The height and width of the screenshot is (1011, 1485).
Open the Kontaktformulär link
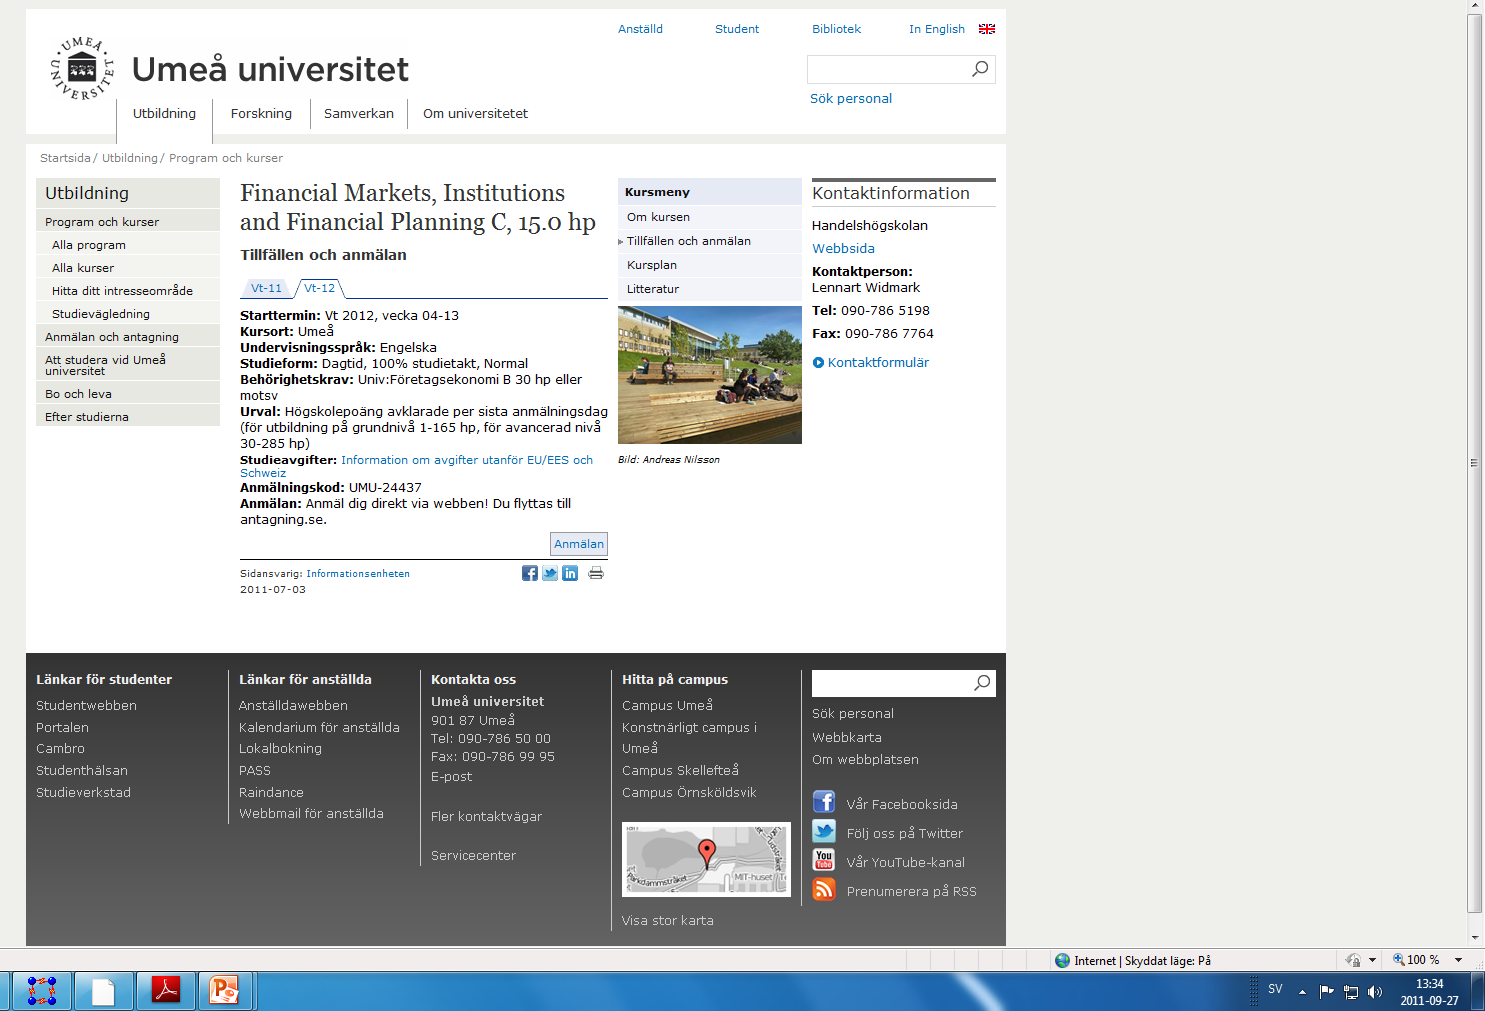click(878, 363)
